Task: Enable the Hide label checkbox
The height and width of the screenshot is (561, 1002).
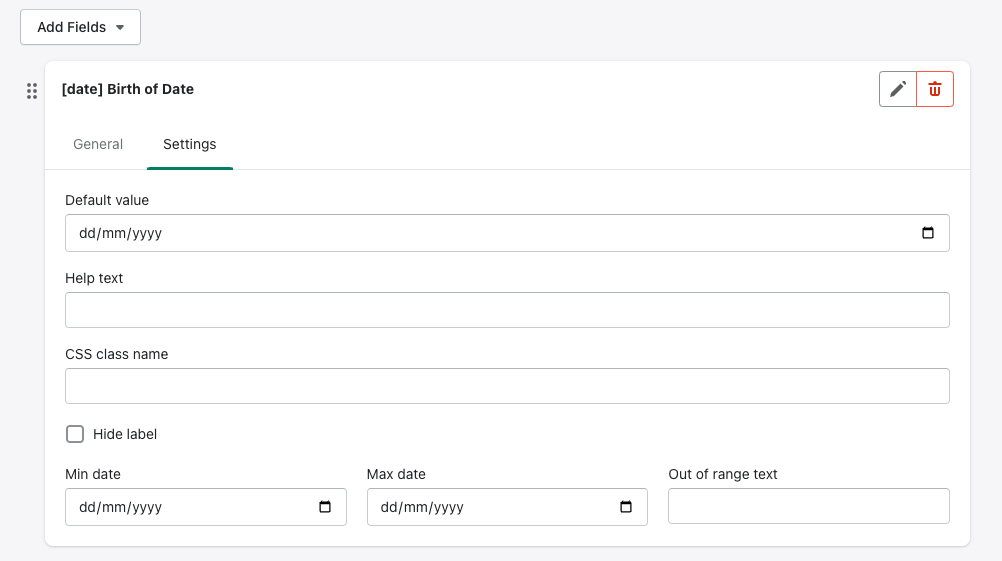Action: pos(75,434)
